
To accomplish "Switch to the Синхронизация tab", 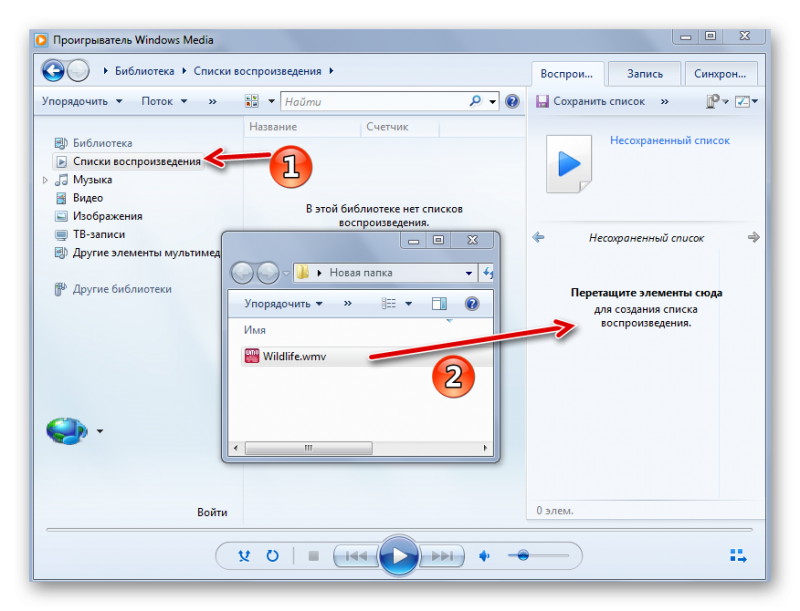I will click(720, 74).
